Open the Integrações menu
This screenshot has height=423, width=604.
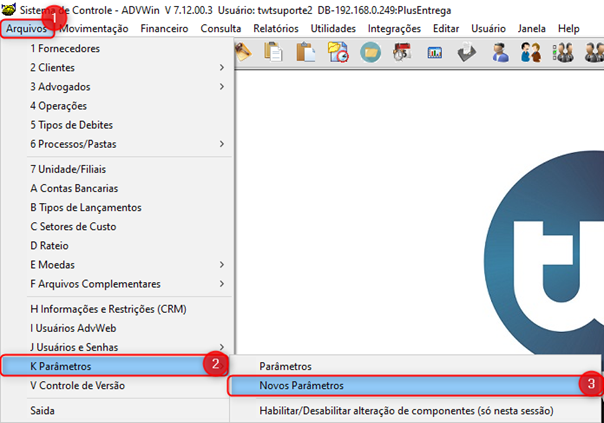tap(394, 29)
